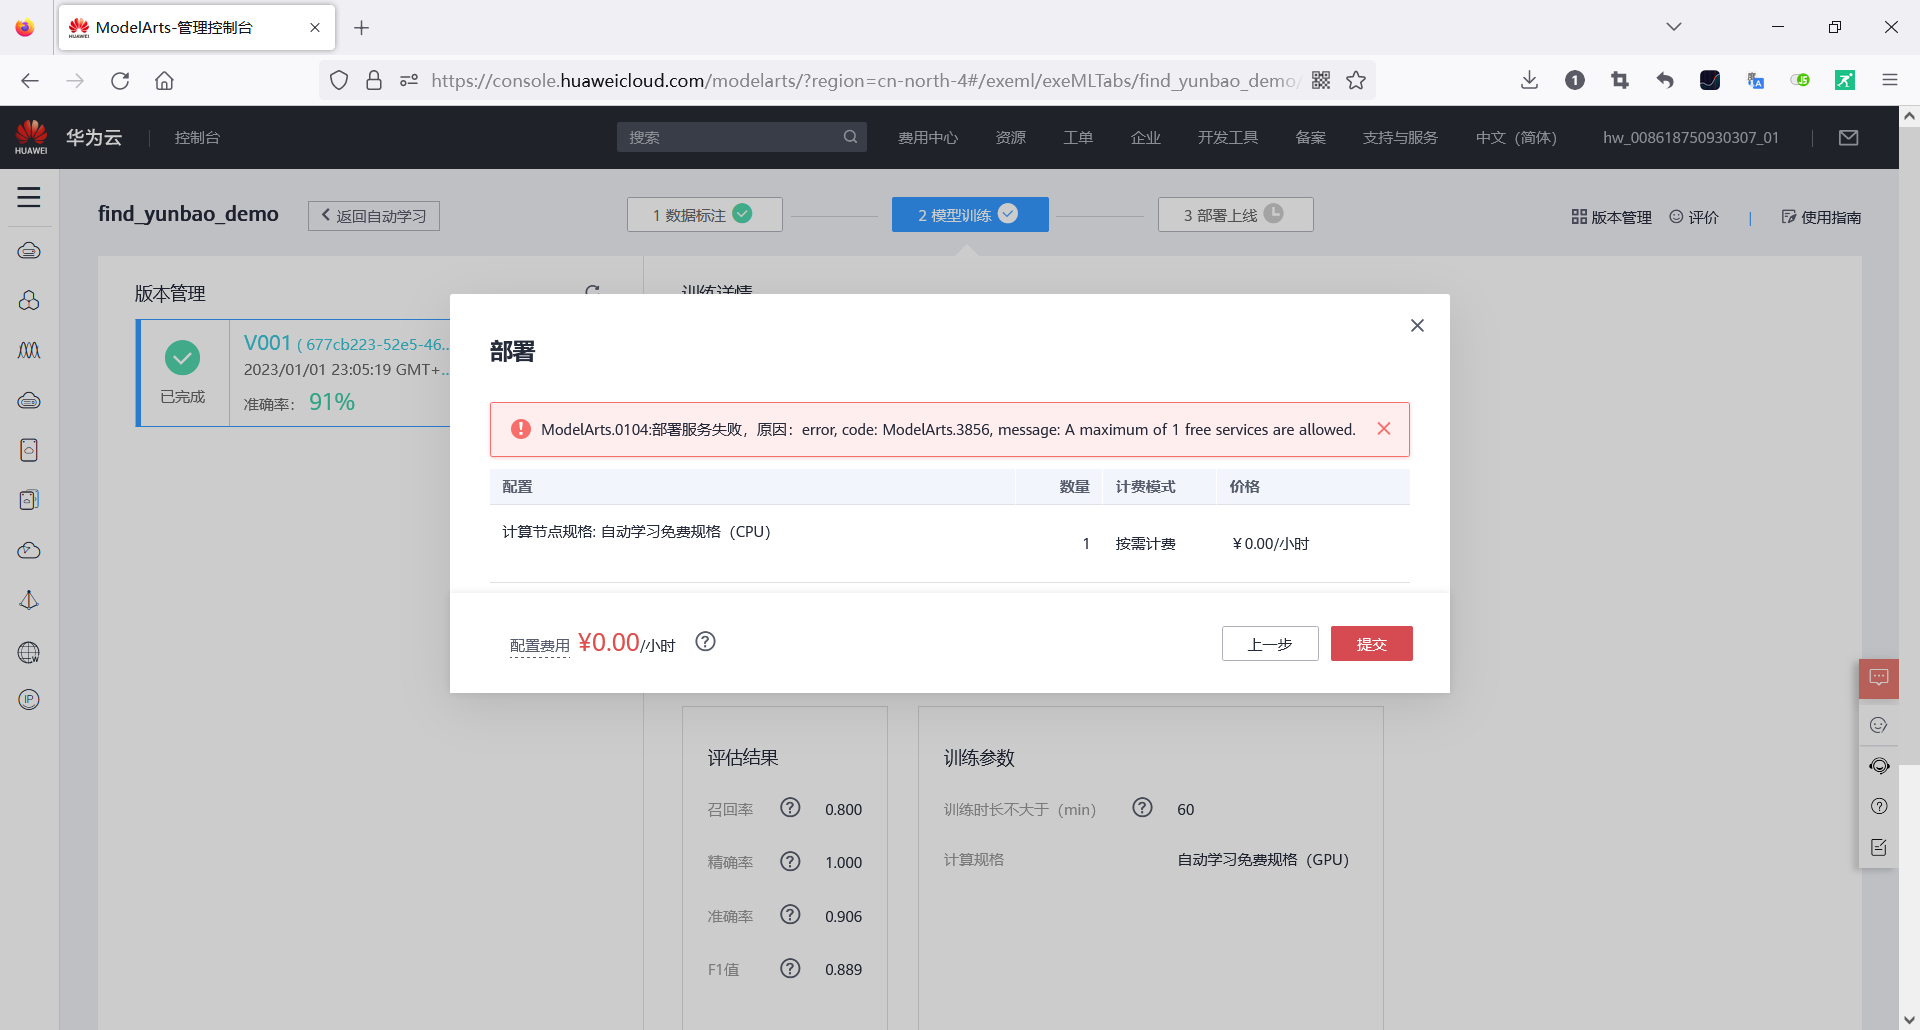This screenshot has width=1920, height=1030.
Task: Open the headset customer service icon
Action: (1880, 766)
